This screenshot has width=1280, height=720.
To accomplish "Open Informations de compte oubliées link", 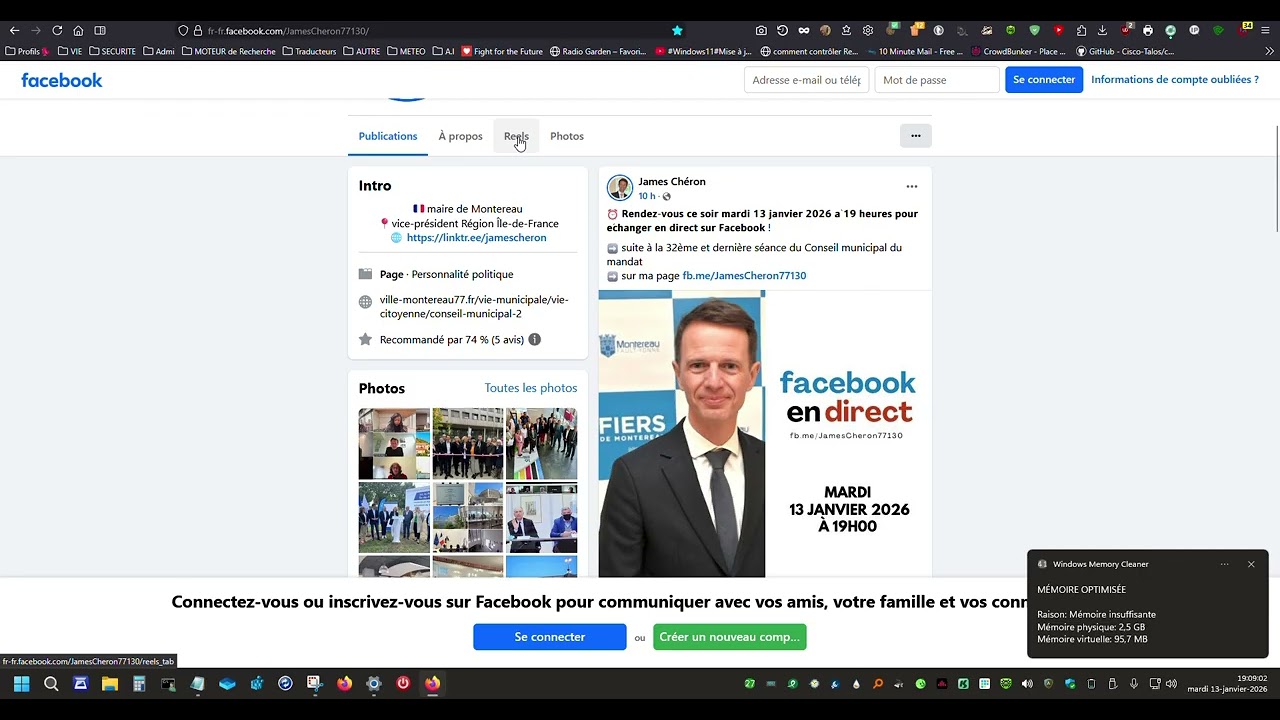I will coord(1175,80).
